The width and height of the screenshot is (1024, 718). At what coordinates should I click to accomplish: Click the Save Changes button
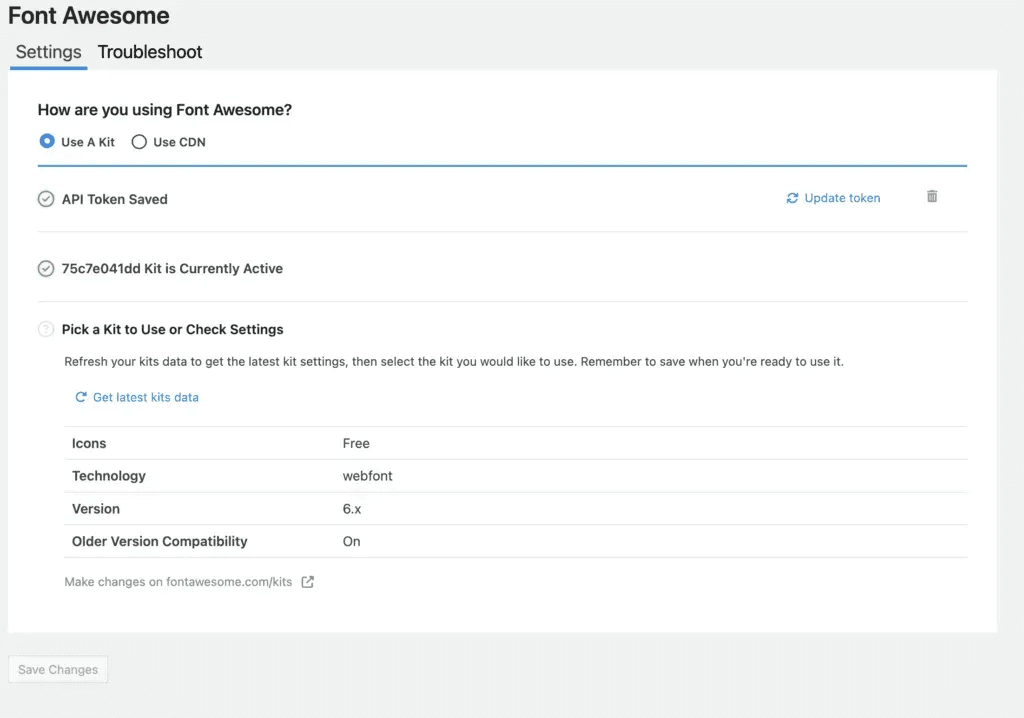tap(58, 669)
